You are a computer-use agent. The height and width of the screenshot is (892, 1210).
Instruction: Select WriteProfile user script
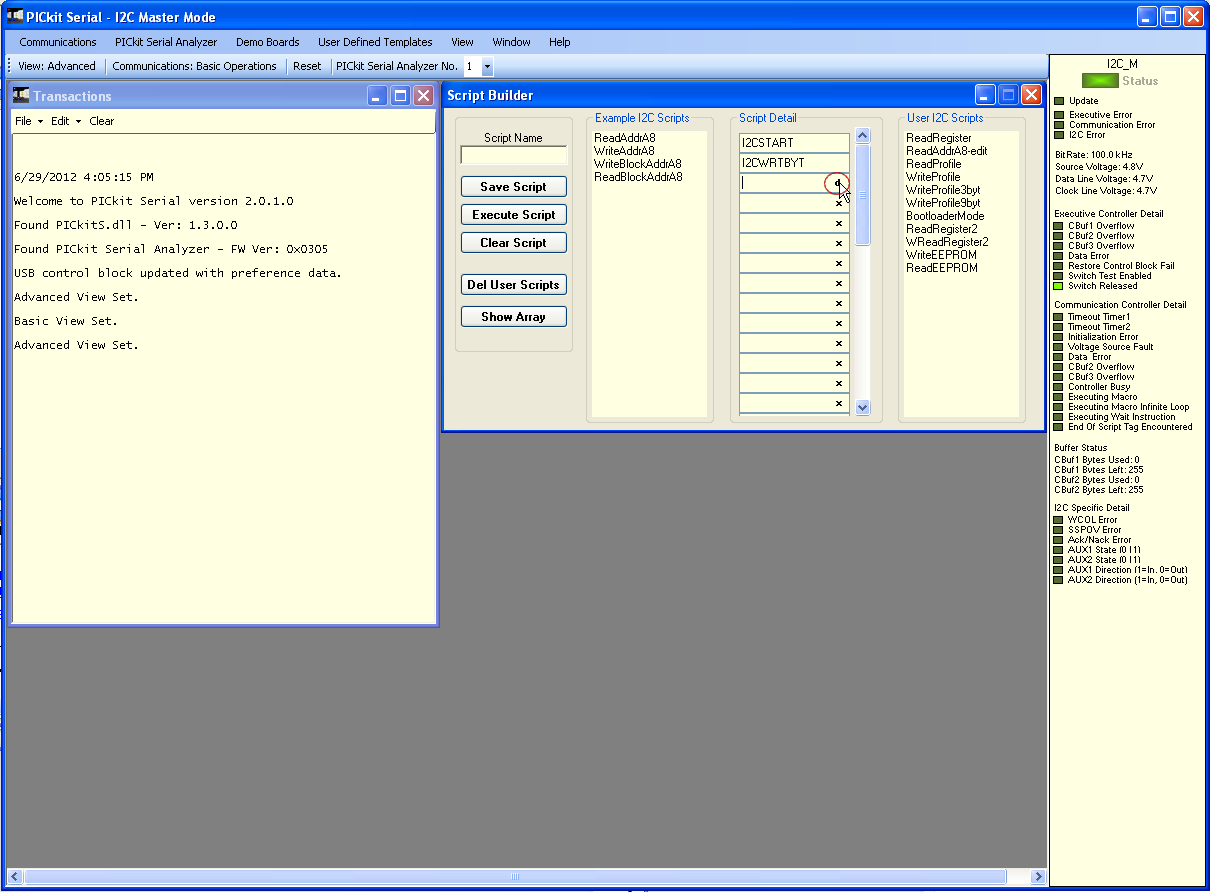934,177
